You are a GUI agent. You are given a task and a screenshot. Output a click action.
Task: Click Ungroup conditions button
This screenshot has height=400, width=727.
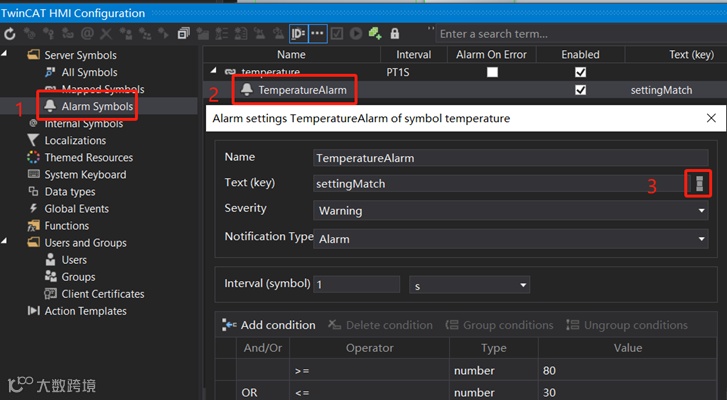627,325
